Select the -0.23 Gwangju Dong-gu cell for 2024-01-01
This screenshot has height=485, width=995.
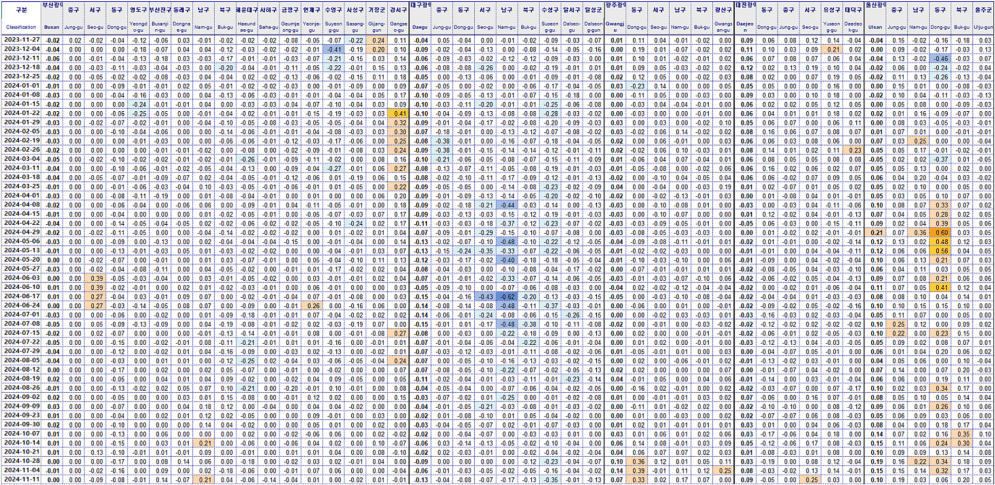pyautogui.click(x=637, y=84)
